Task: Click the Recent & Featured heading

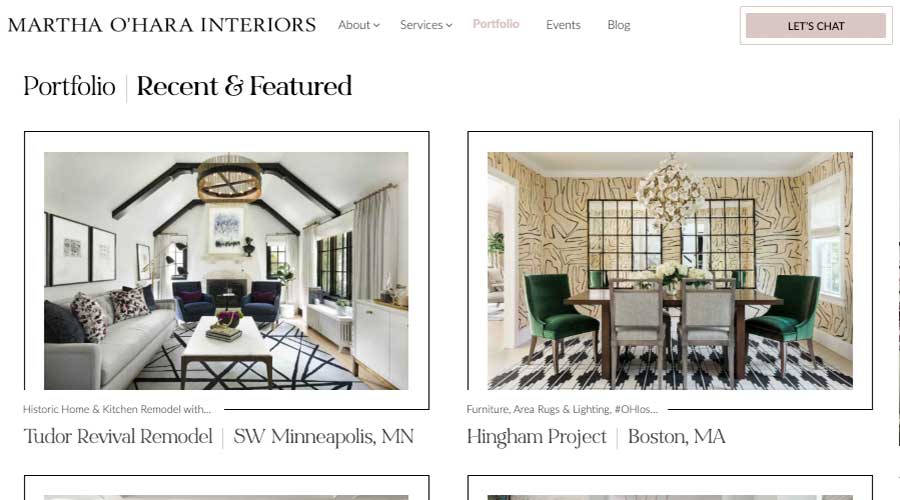Action: coord(244,87)
